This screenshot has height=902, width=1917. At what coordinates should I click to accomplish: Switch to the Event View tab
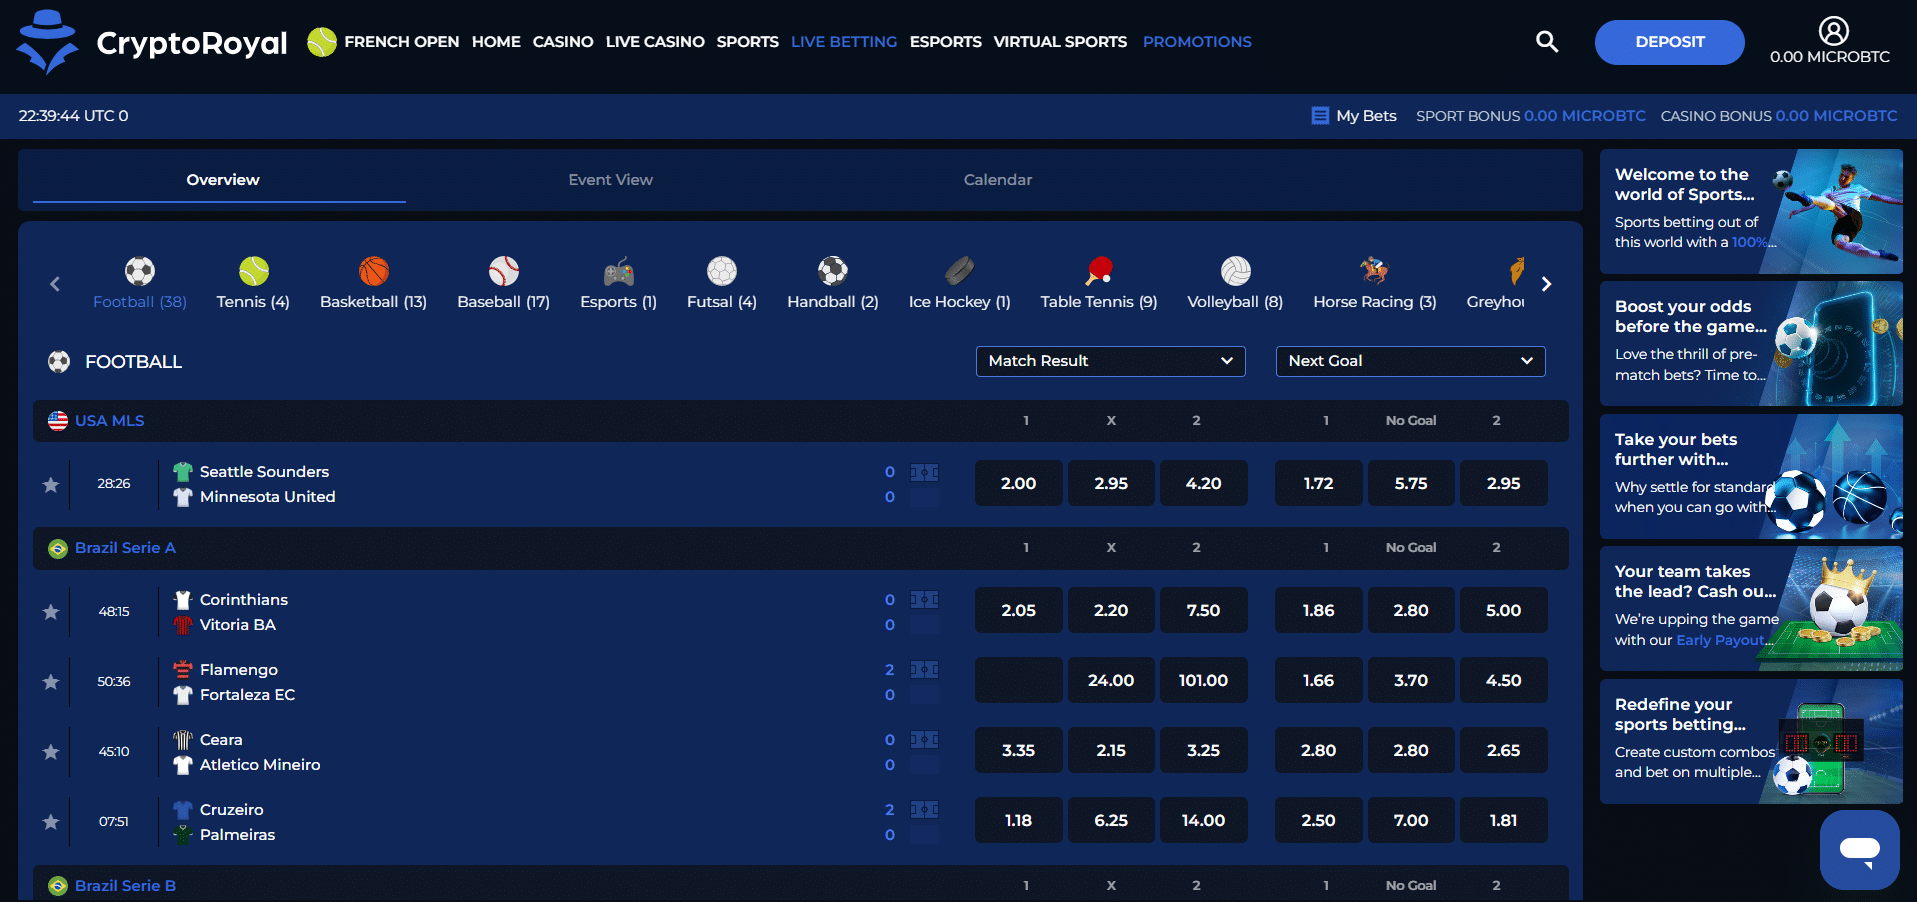pyautogui.click(x=610, y=180)
